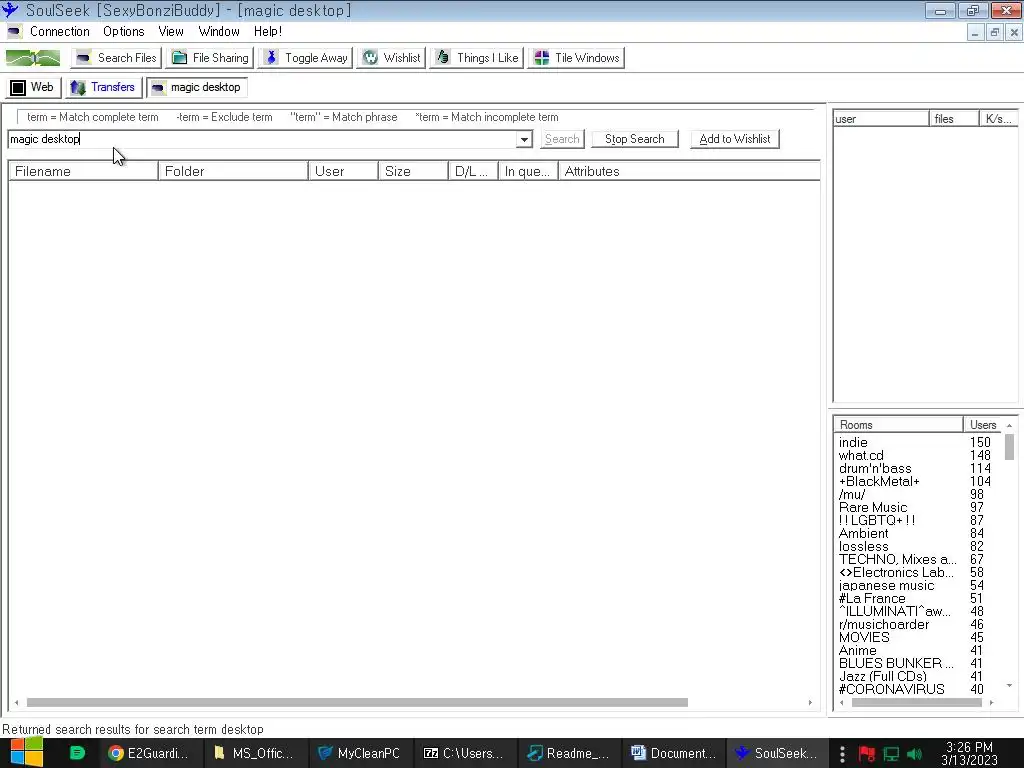Screen dimensions: 1024x768
Task: Open the Readme taskbar item
Action: click(569, 753)
